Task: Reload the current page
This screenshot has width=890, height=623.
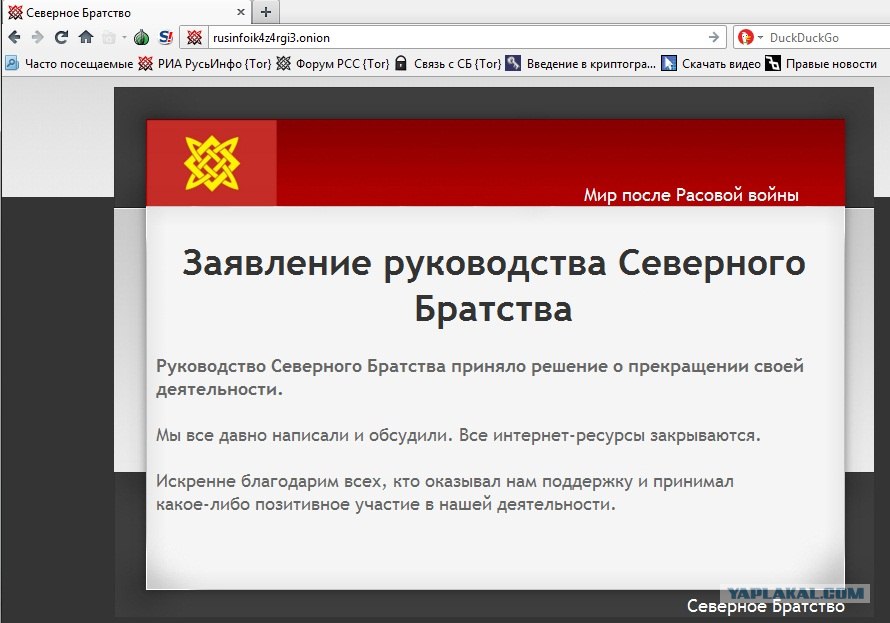Action: point(61,38)
